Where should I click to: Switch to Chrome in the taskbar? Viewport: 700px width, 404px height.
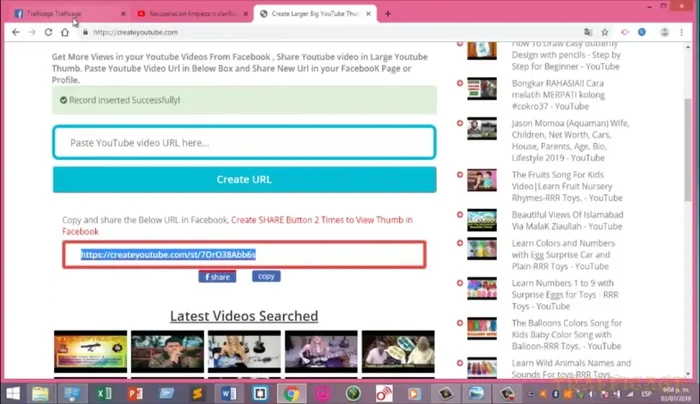pos(291,393)
